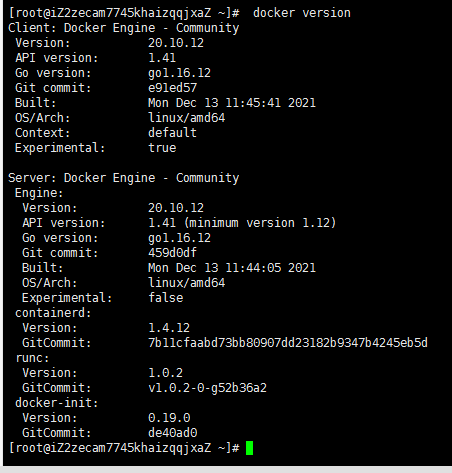452x473 pixels.
Task: Click the containerd: section label
Action: pyautogui.click(x=53, y=313)
